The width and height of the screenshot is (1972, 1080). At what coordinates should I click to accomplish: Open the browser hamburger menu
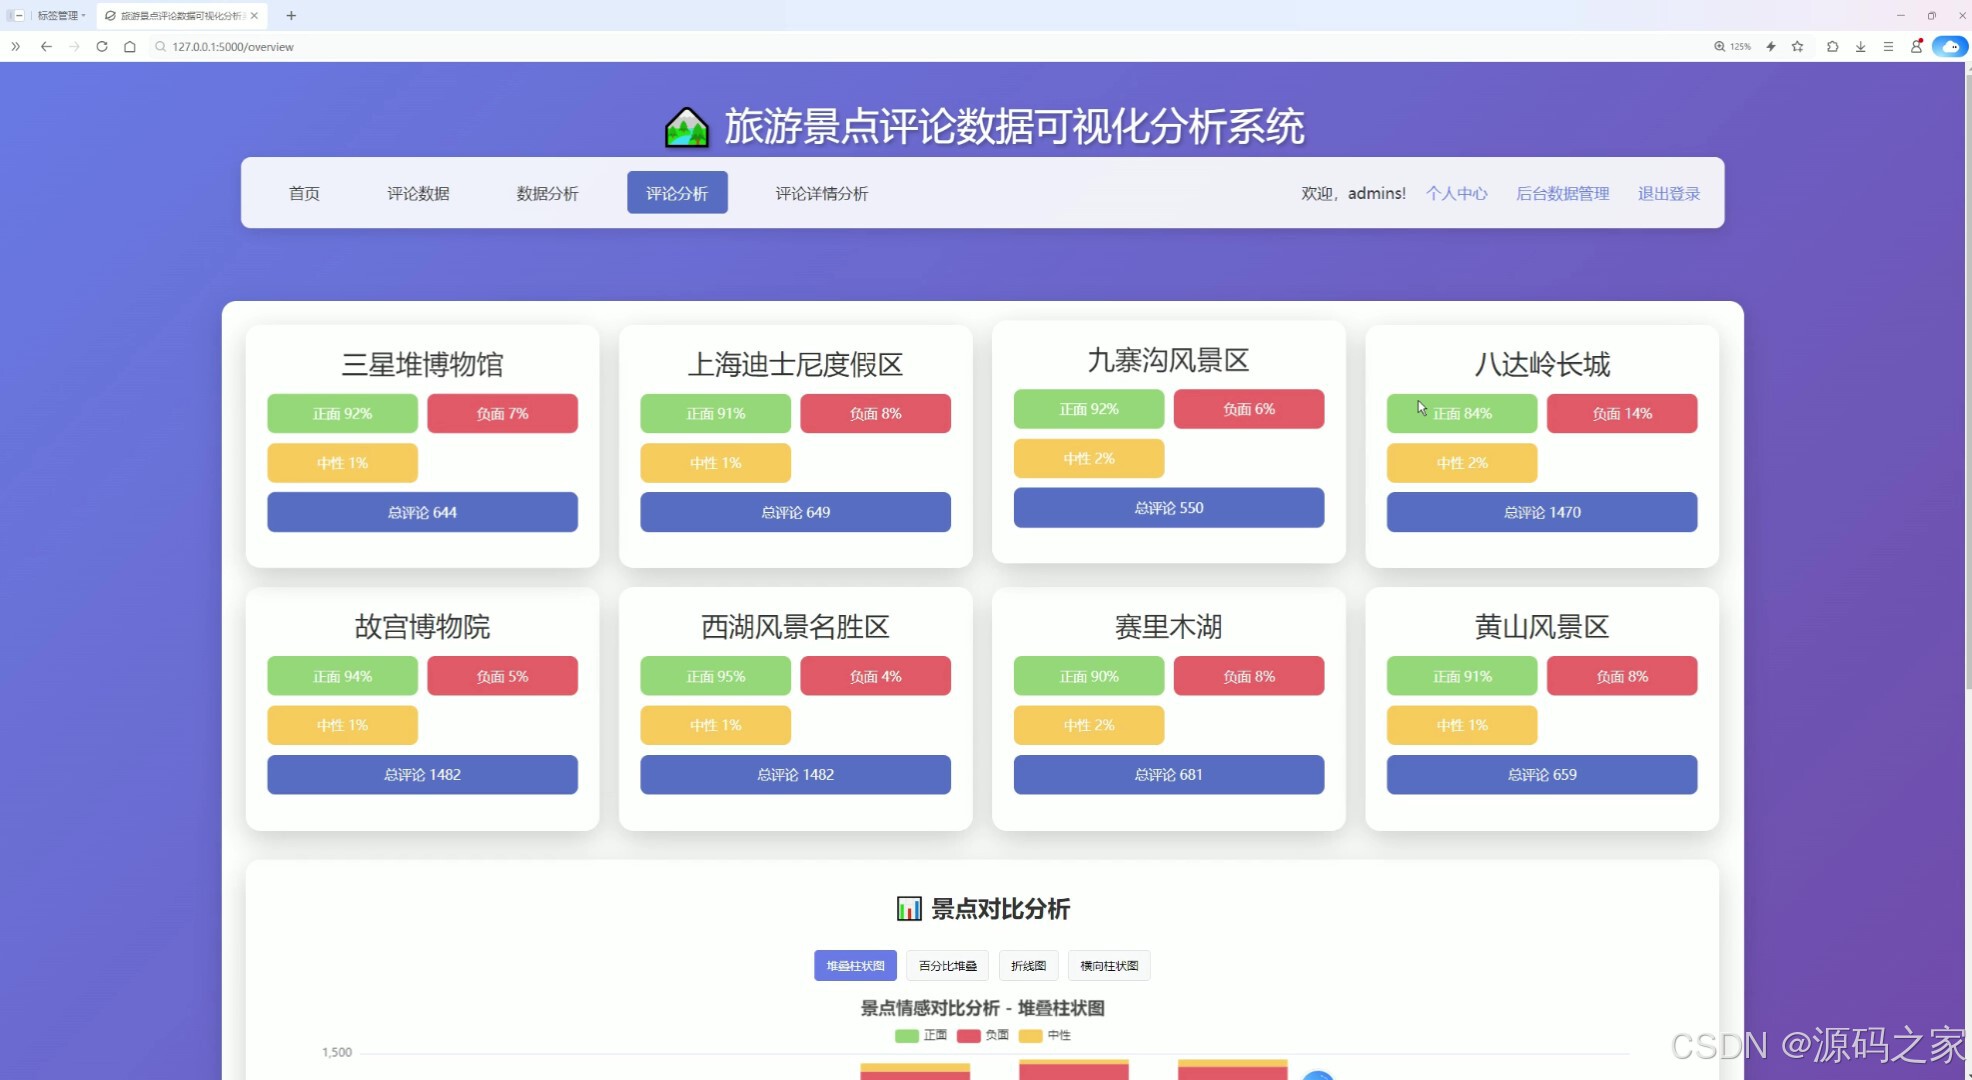coord(1888,46)
